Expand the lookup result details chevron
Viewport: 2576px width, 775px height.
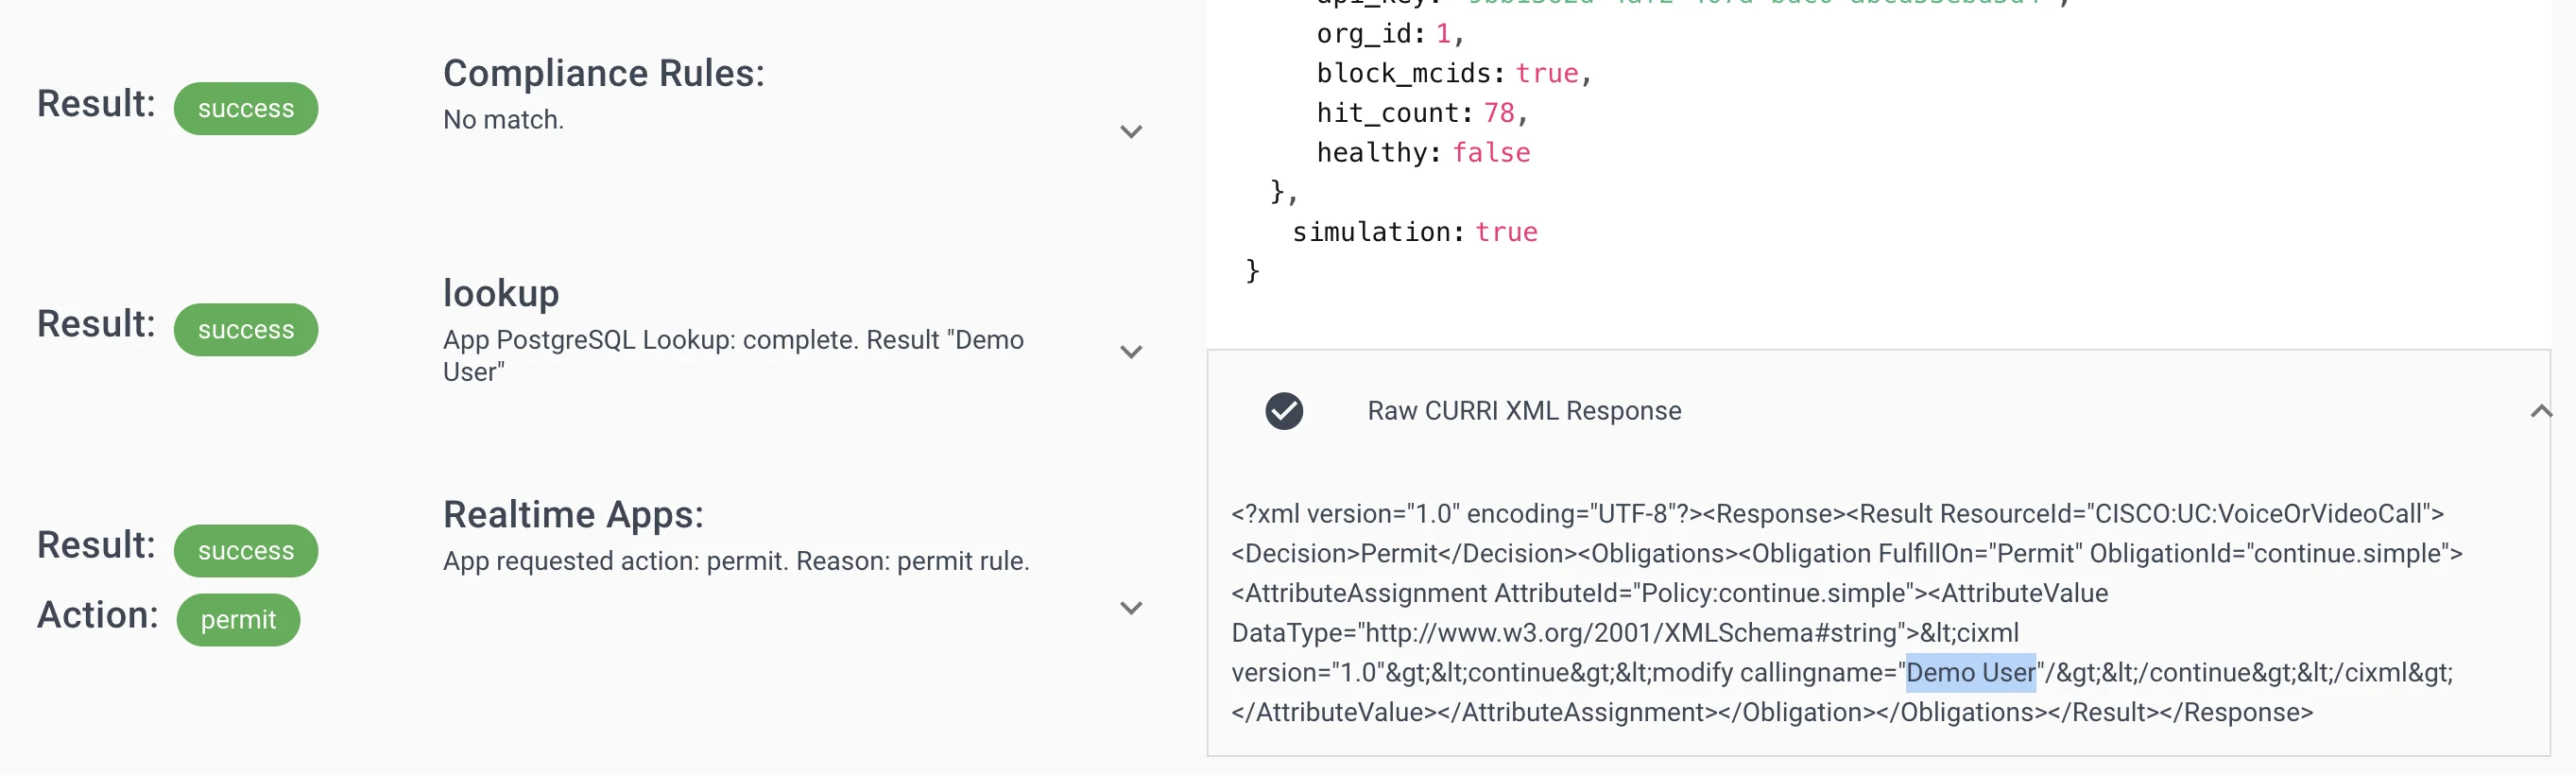[x=1130, y=352]
